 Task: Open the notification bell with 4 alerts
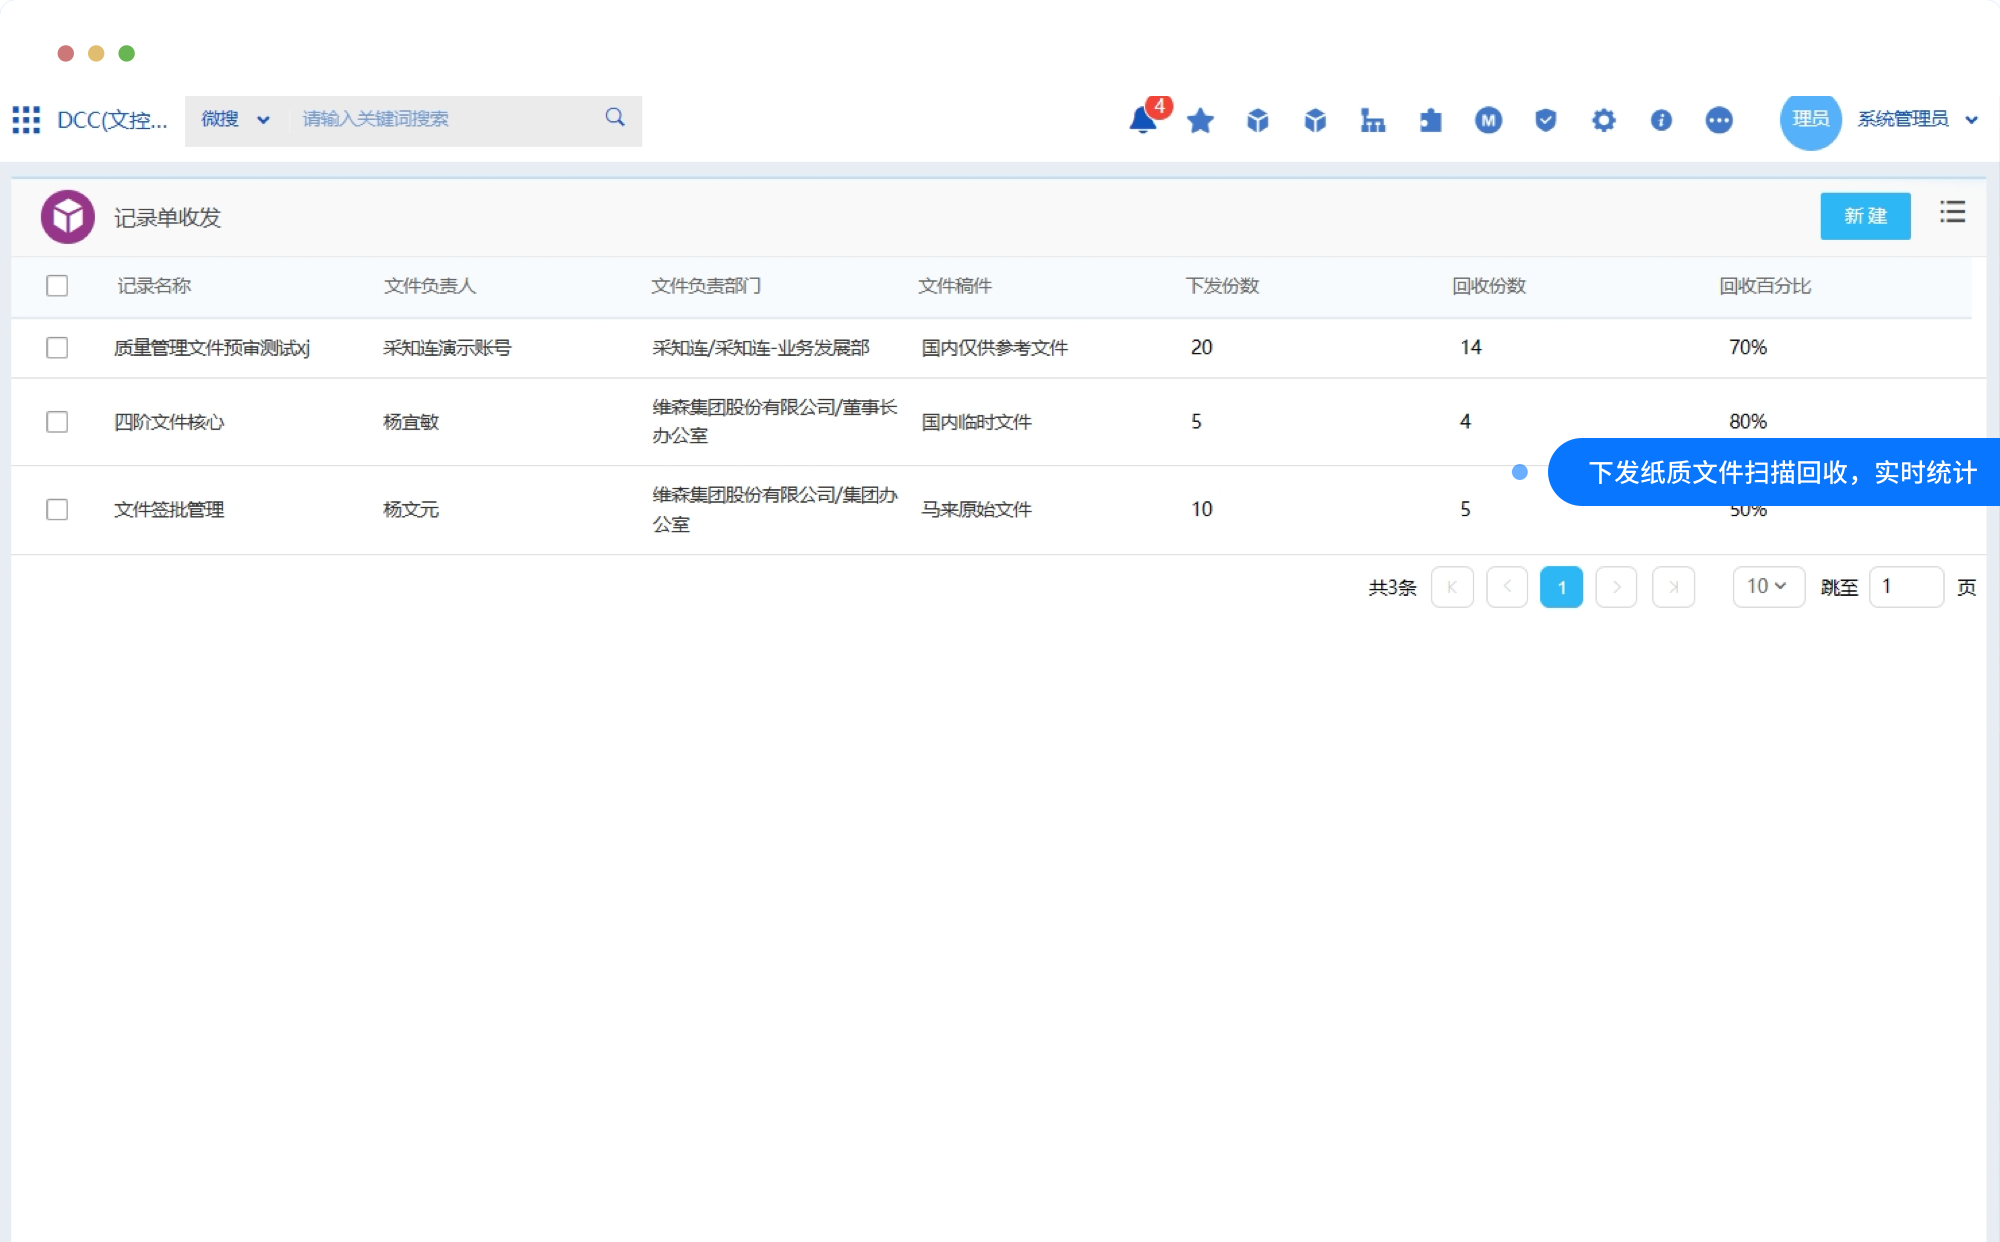point(1142,120)
